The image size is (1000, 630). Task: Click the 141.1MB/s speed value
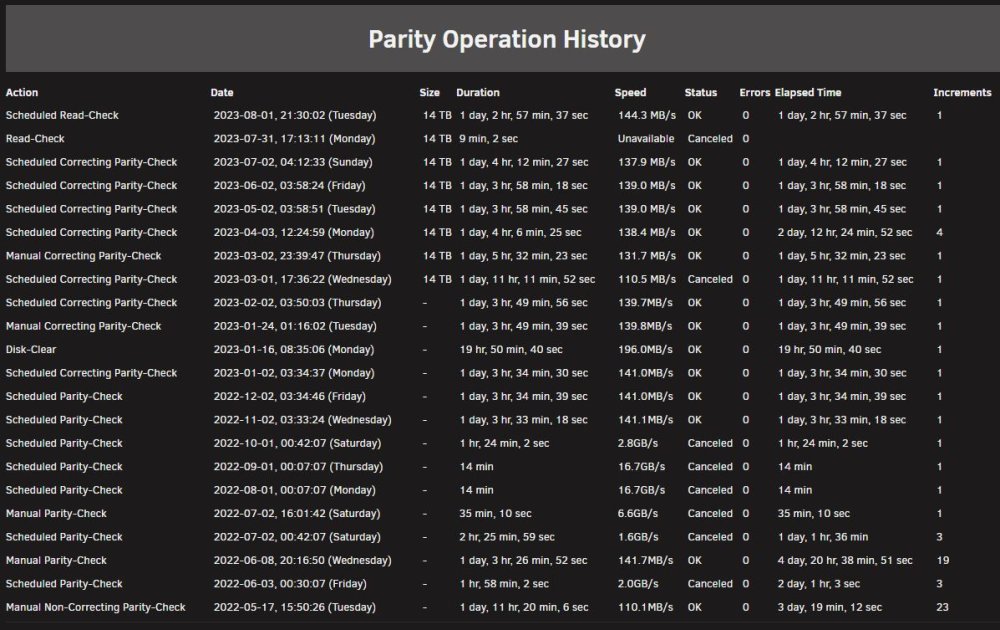(x=645, y=420)
